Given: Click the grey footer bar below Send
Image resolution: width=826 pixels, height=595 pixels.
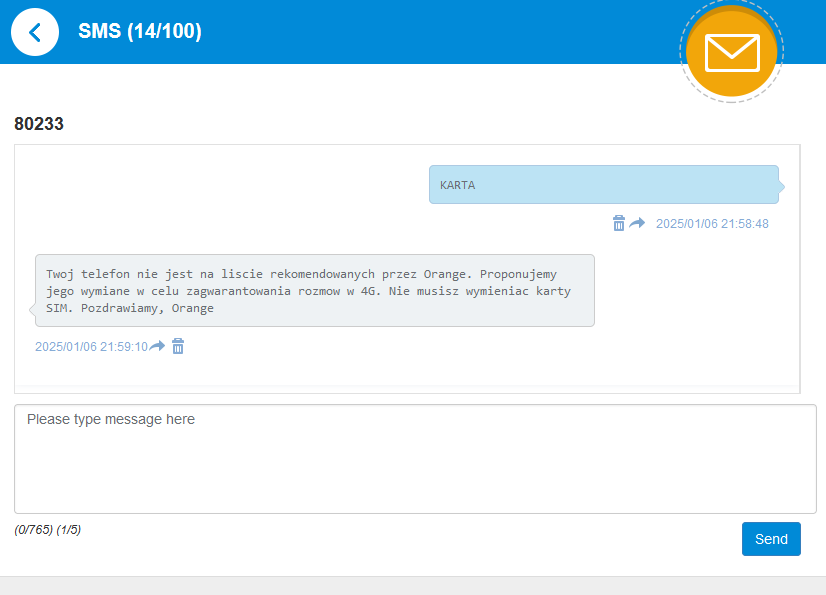Looking at the screenshot, I should coord(413,585).
